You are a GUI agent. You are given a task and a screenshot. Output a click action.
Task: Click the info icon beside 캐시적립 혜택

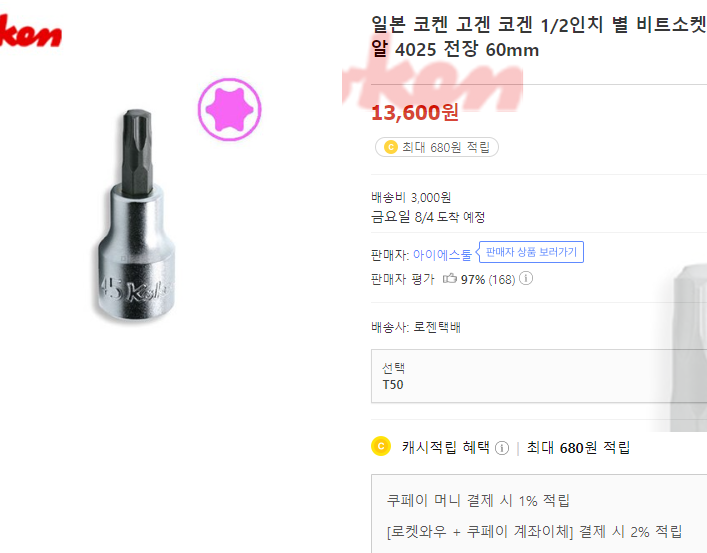tap(502, 447)
